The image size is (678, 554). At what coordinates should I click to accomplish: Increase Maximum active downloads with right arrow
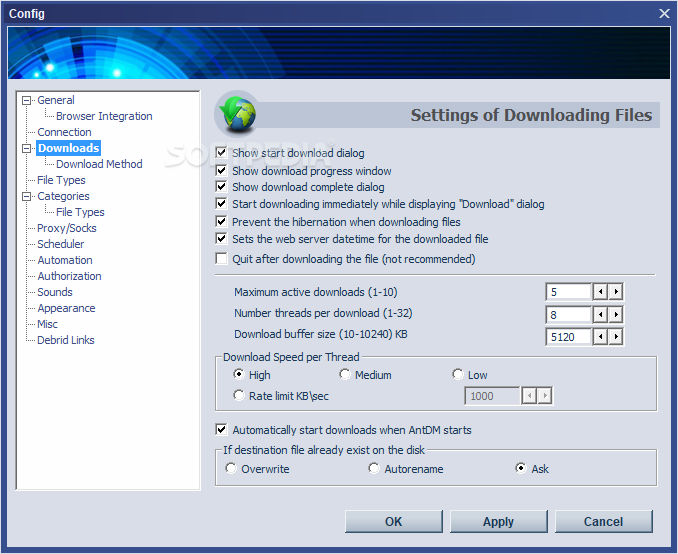pos(616,292)
